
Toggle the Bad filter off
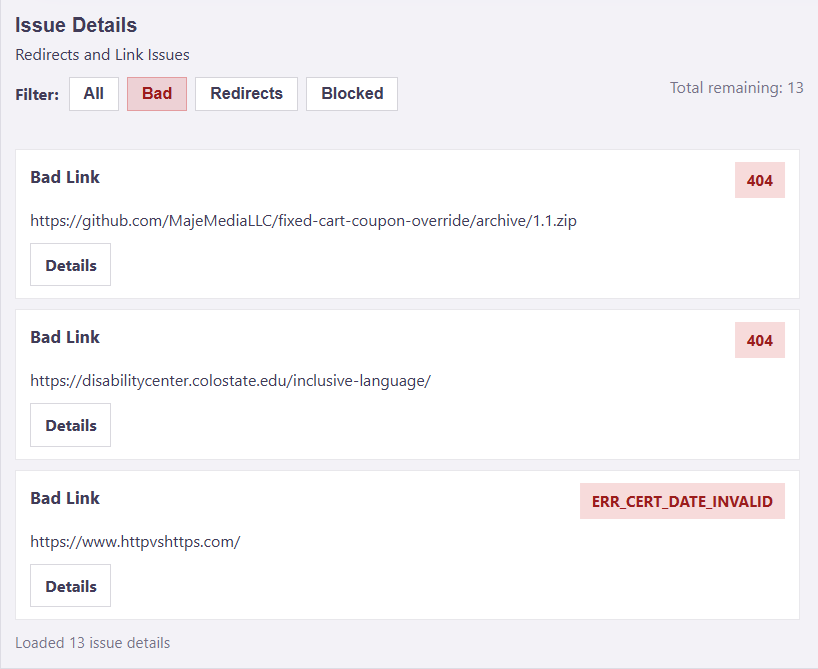point(156,93)
